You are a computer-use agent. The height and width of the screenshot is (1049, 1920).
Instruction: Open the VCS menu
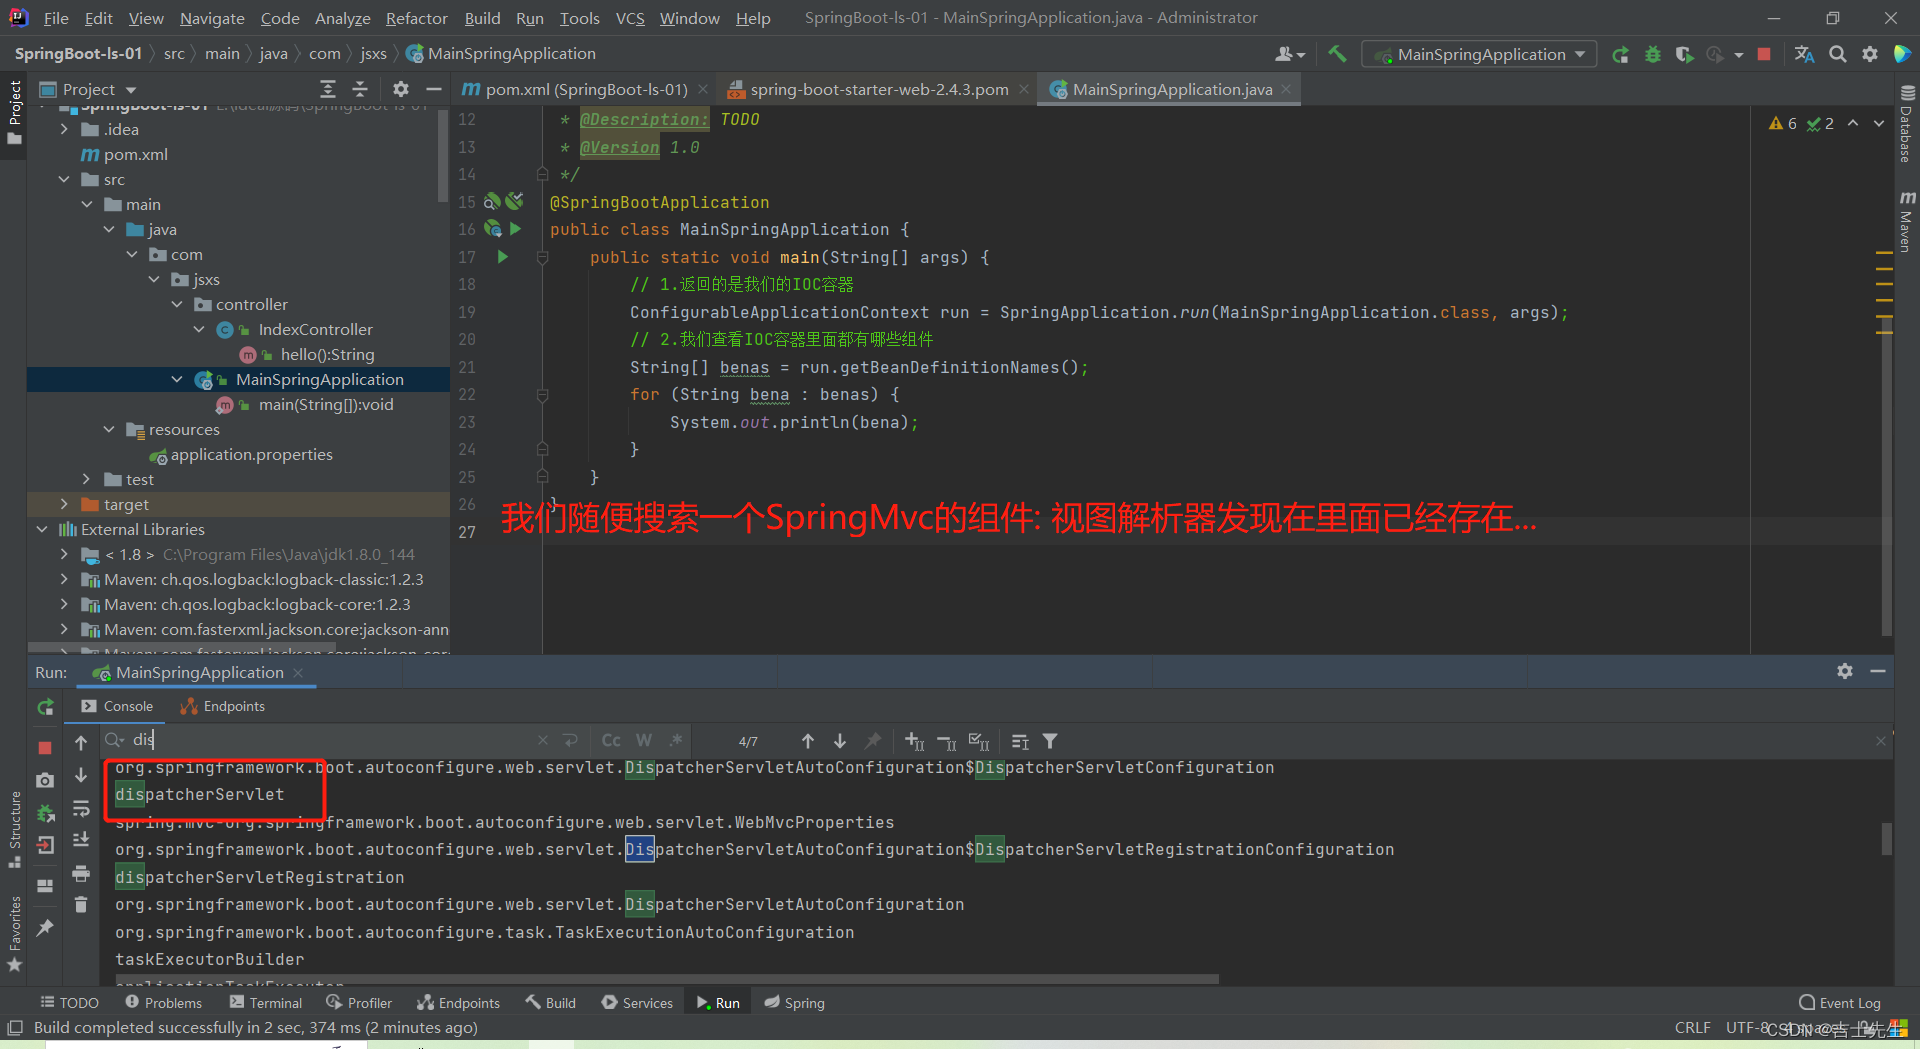(630, 18)
